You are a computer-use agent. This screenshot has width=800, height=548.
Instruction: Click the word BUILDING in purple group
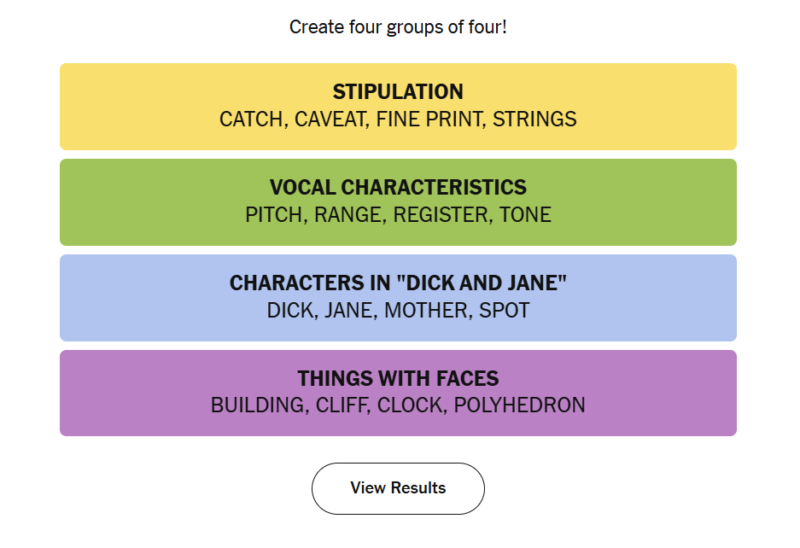[x=255, y=406]
